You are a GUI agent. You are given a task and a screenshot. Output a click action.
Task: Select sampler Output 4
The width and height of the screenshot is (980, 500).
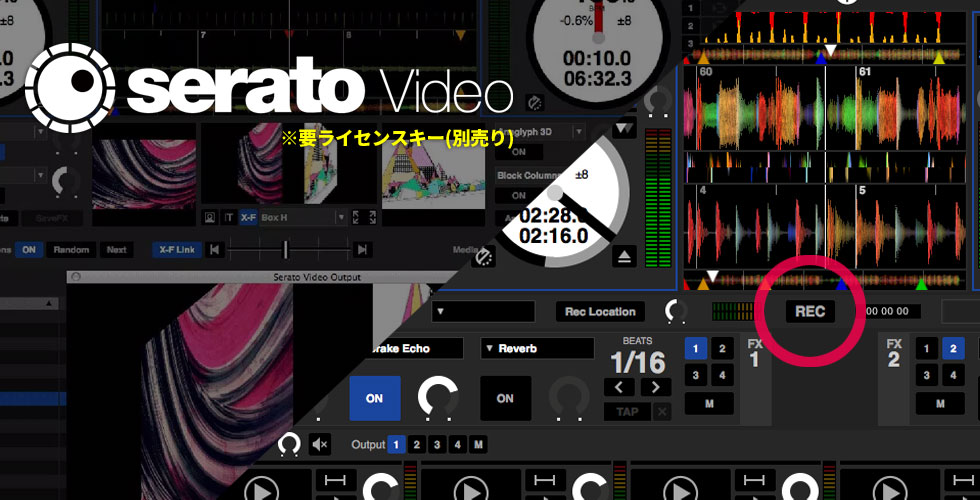458,445
